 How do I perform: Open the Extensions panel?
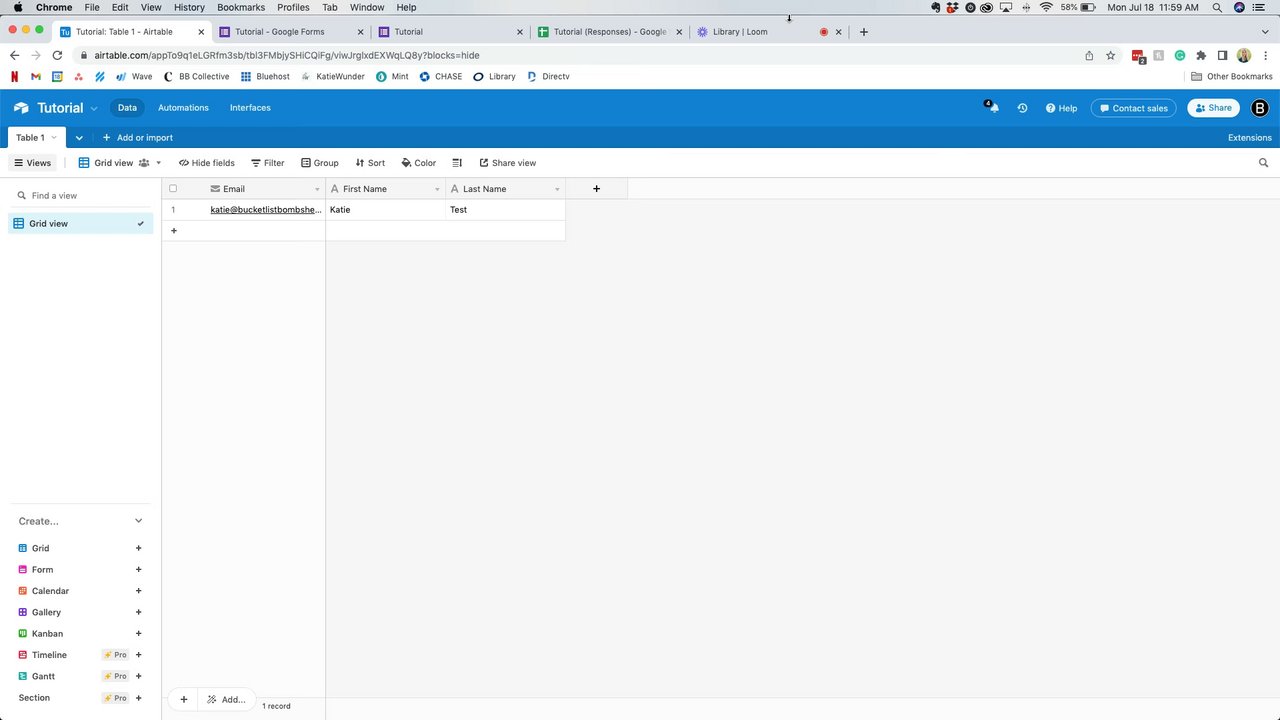[x=1250, y=138]
